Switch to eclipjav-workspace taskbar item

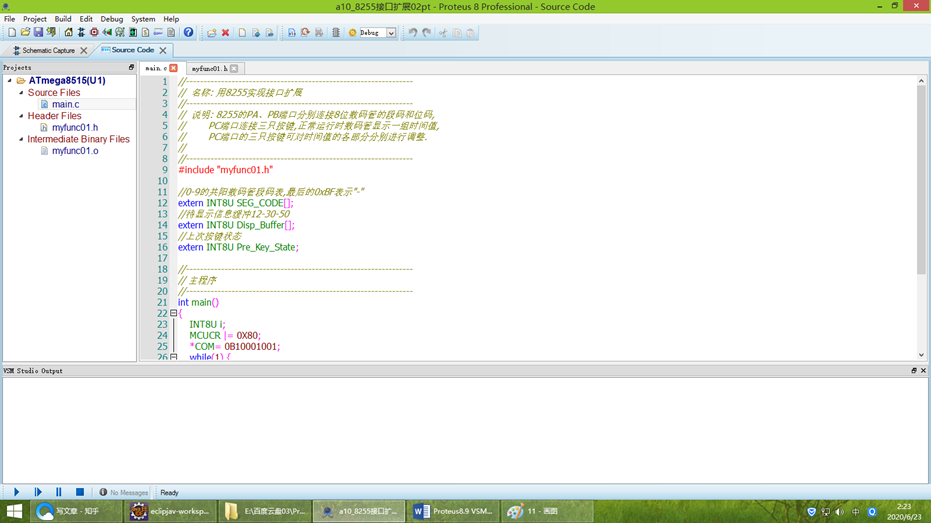point(170,511)
